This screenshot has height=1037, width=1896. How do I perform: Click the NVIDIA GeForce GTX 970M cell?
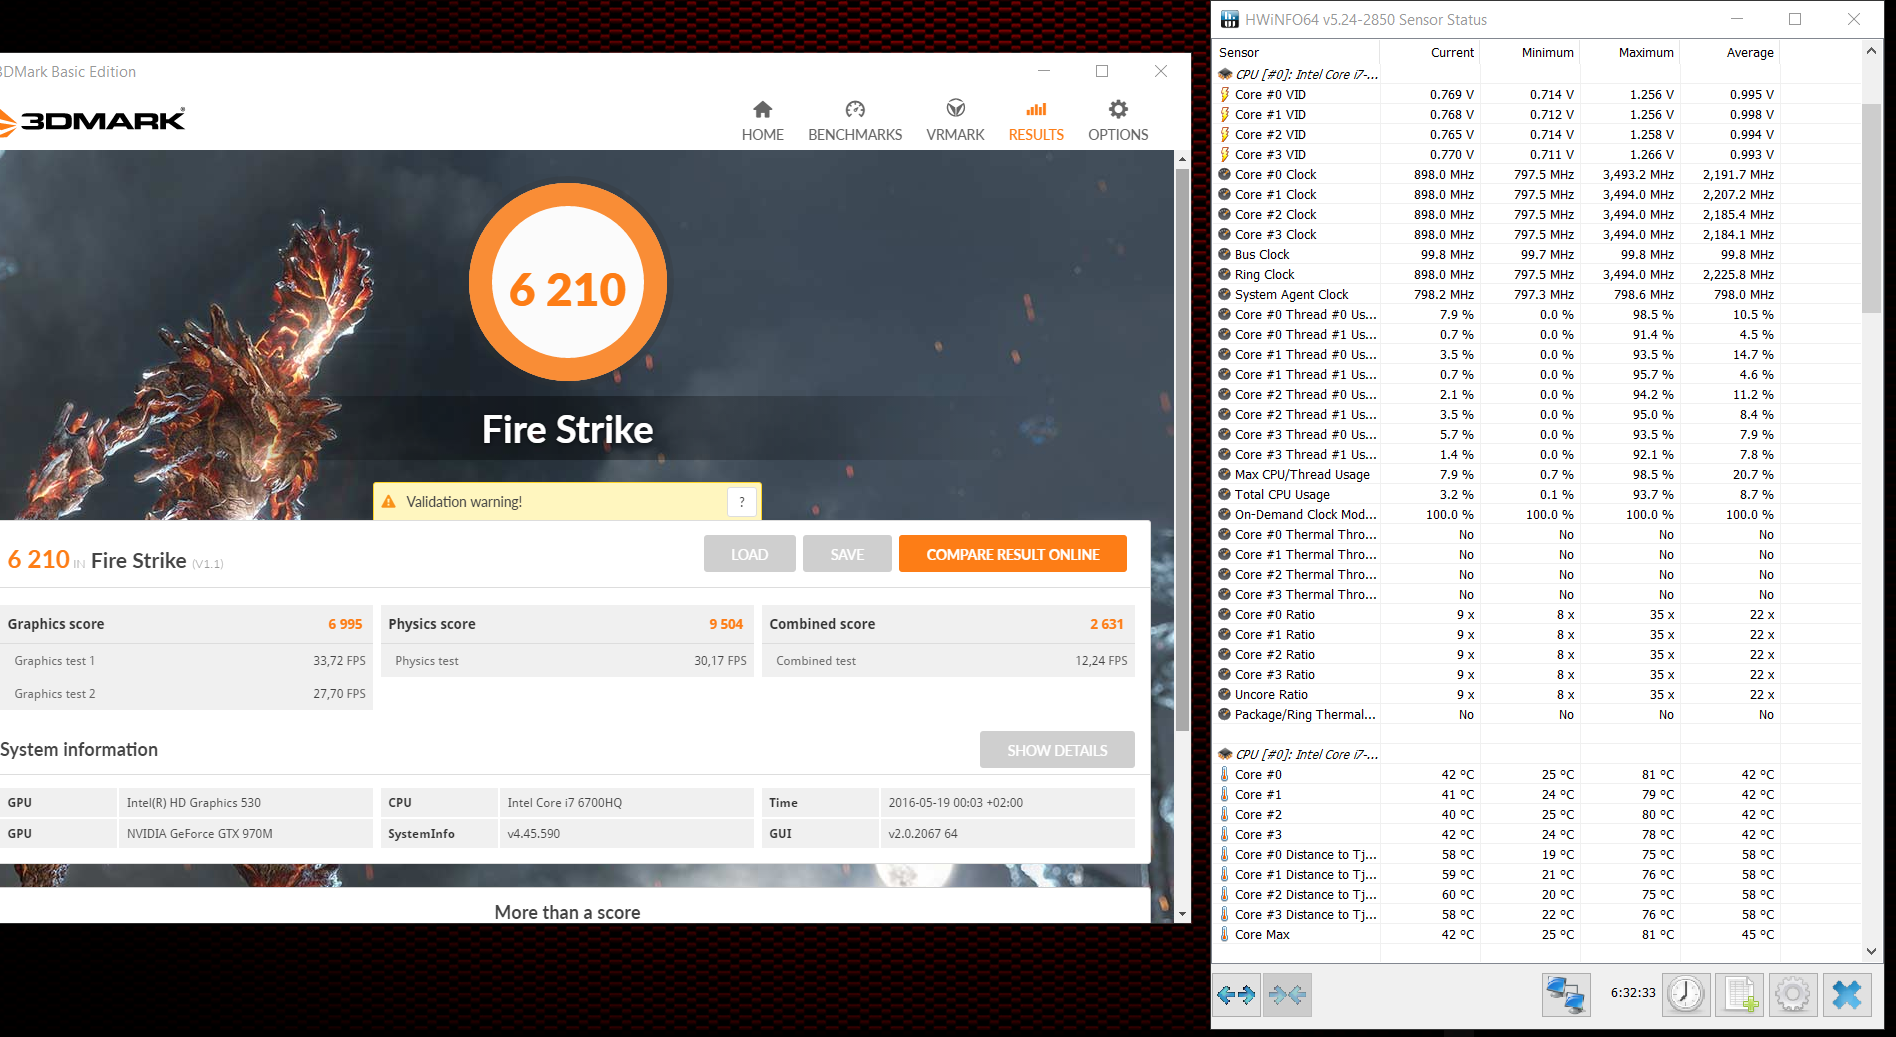[245, 833]
